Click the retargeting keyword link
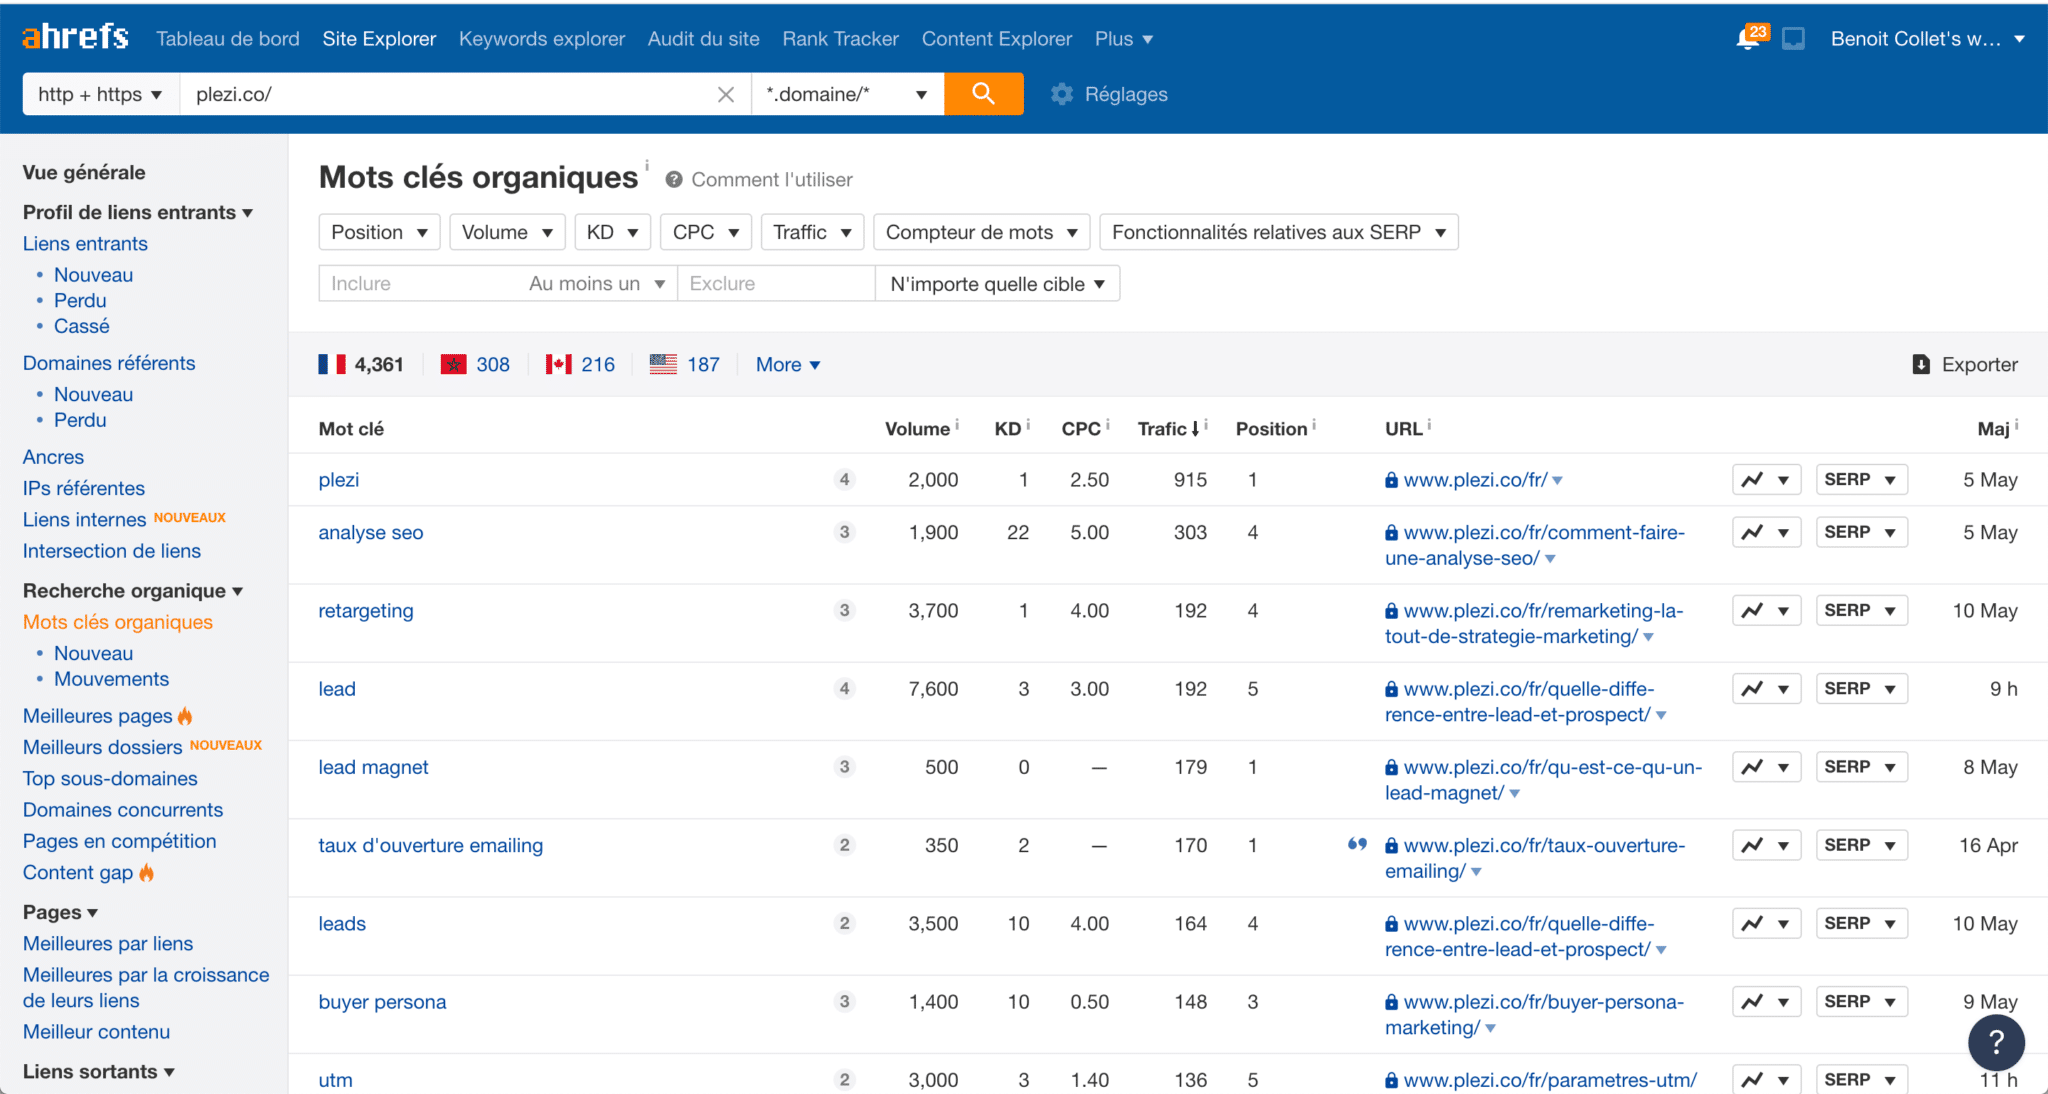Screen dimensions: 2048x1094 (x=366, y=610)
